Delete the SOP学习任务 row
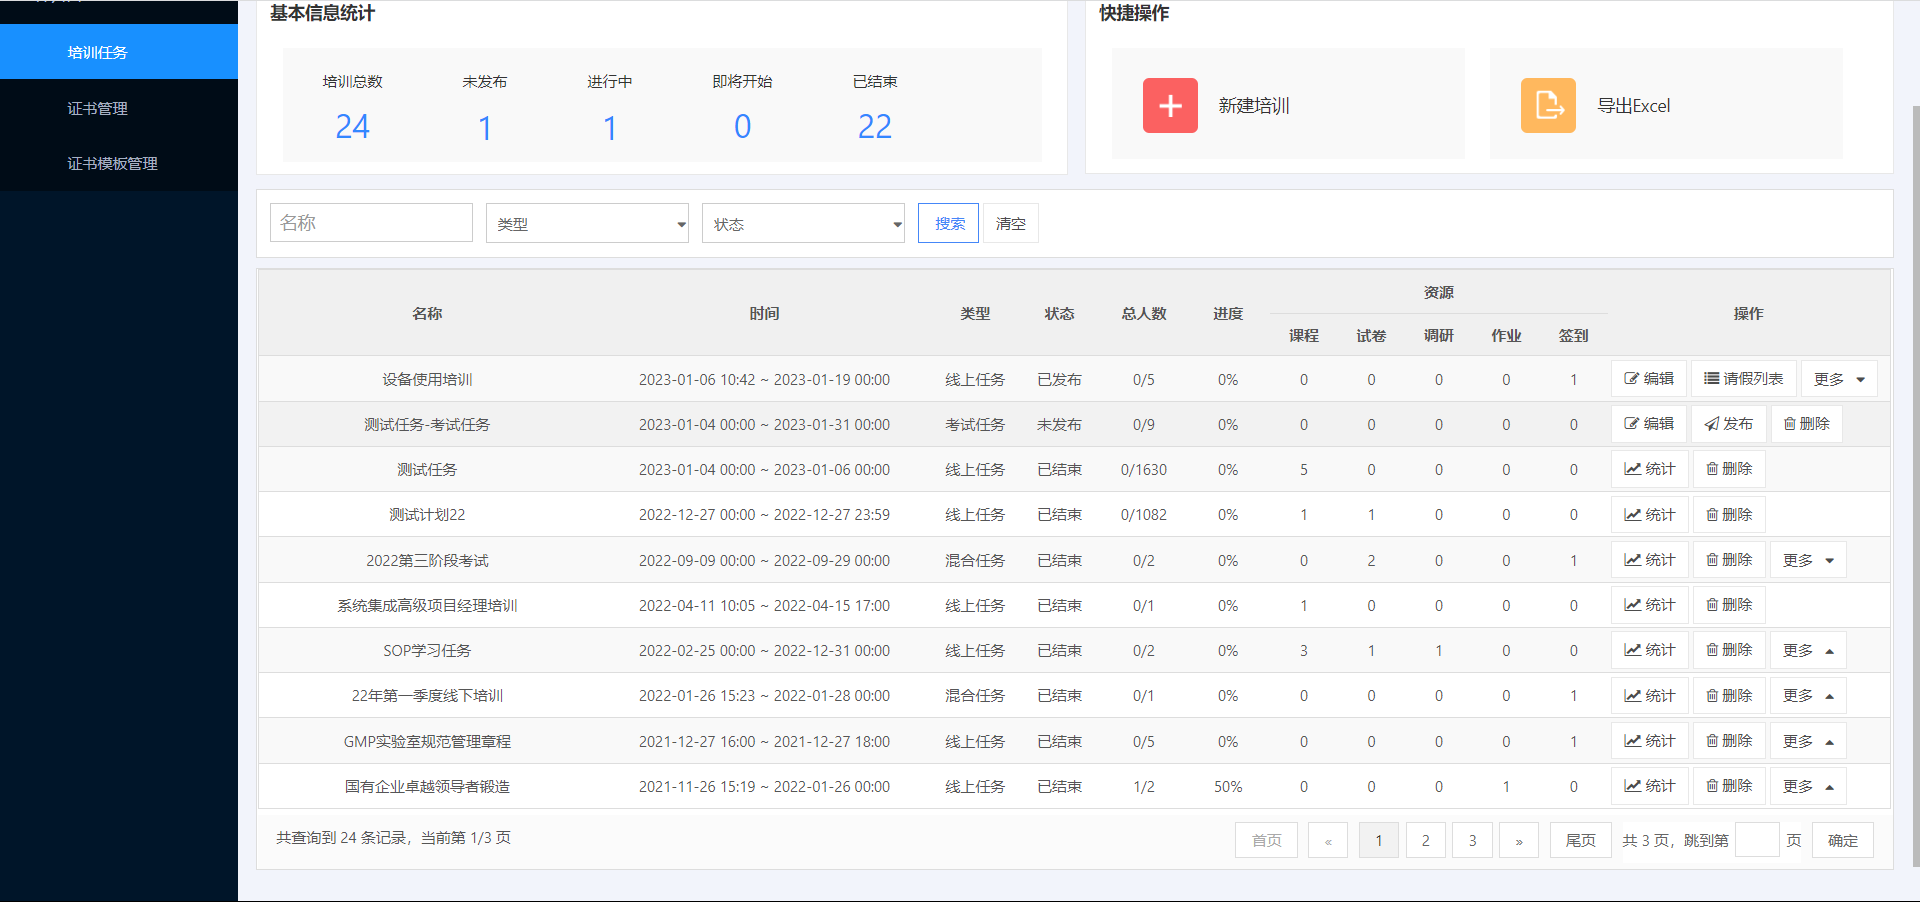Screen dimensions: 1920x902 1729,650
